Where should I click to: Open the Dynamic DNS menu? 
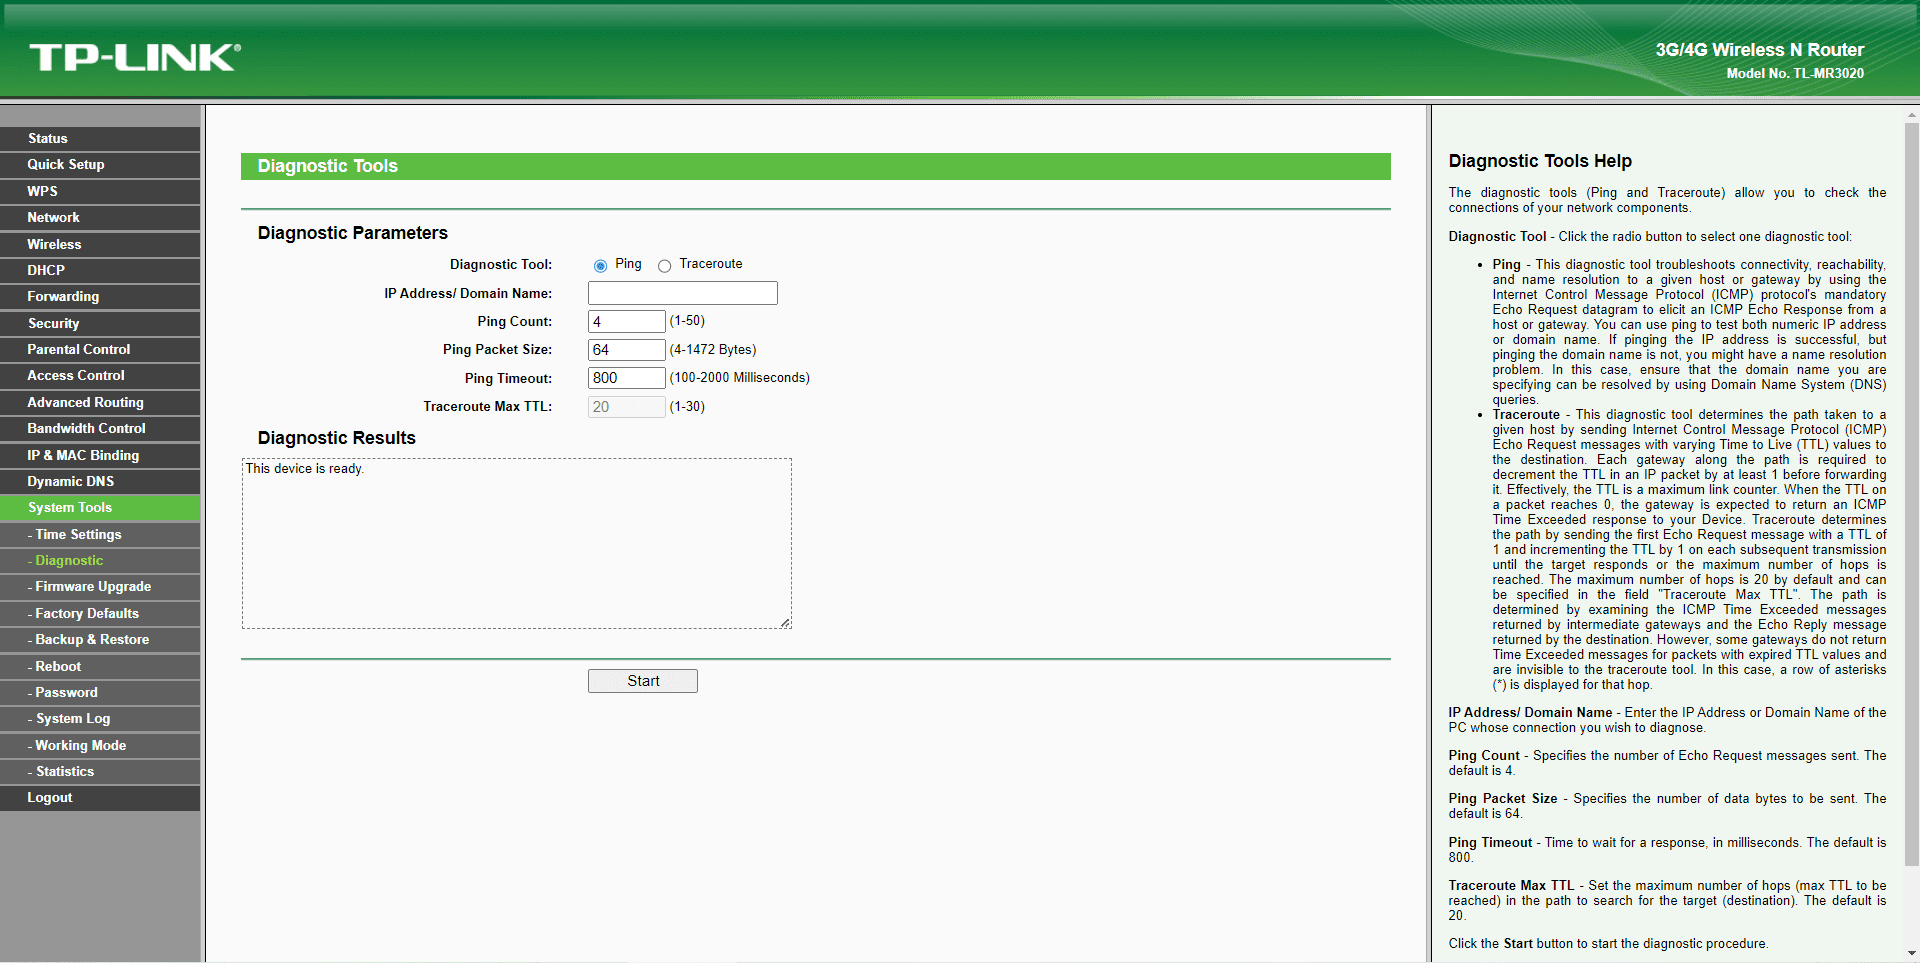[x=100, y=481]
